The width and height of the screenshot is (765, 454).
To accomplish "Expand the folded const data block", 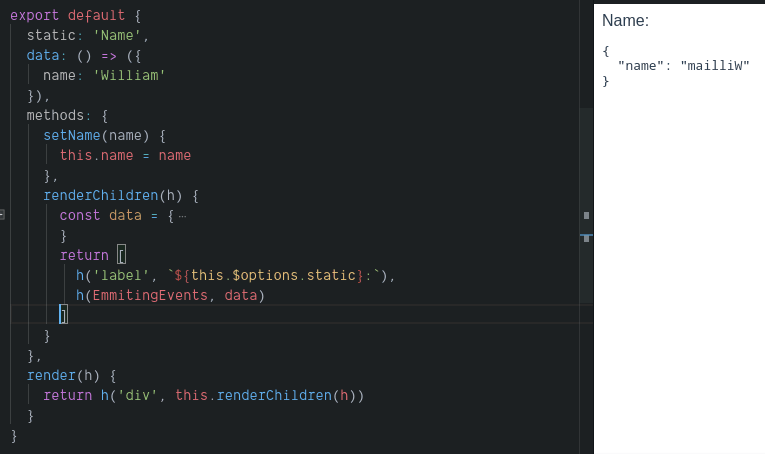I will 2,215.
